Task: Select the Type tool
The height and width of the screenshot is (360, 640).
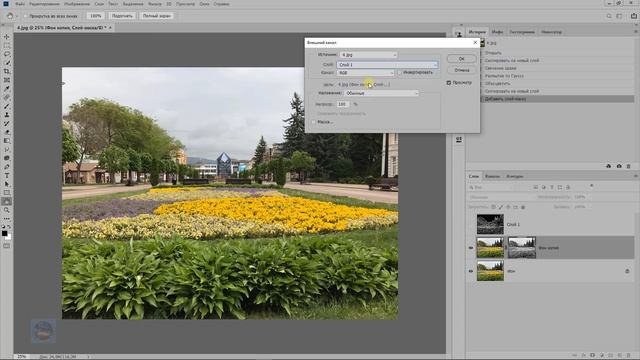Action: (7, 176)
